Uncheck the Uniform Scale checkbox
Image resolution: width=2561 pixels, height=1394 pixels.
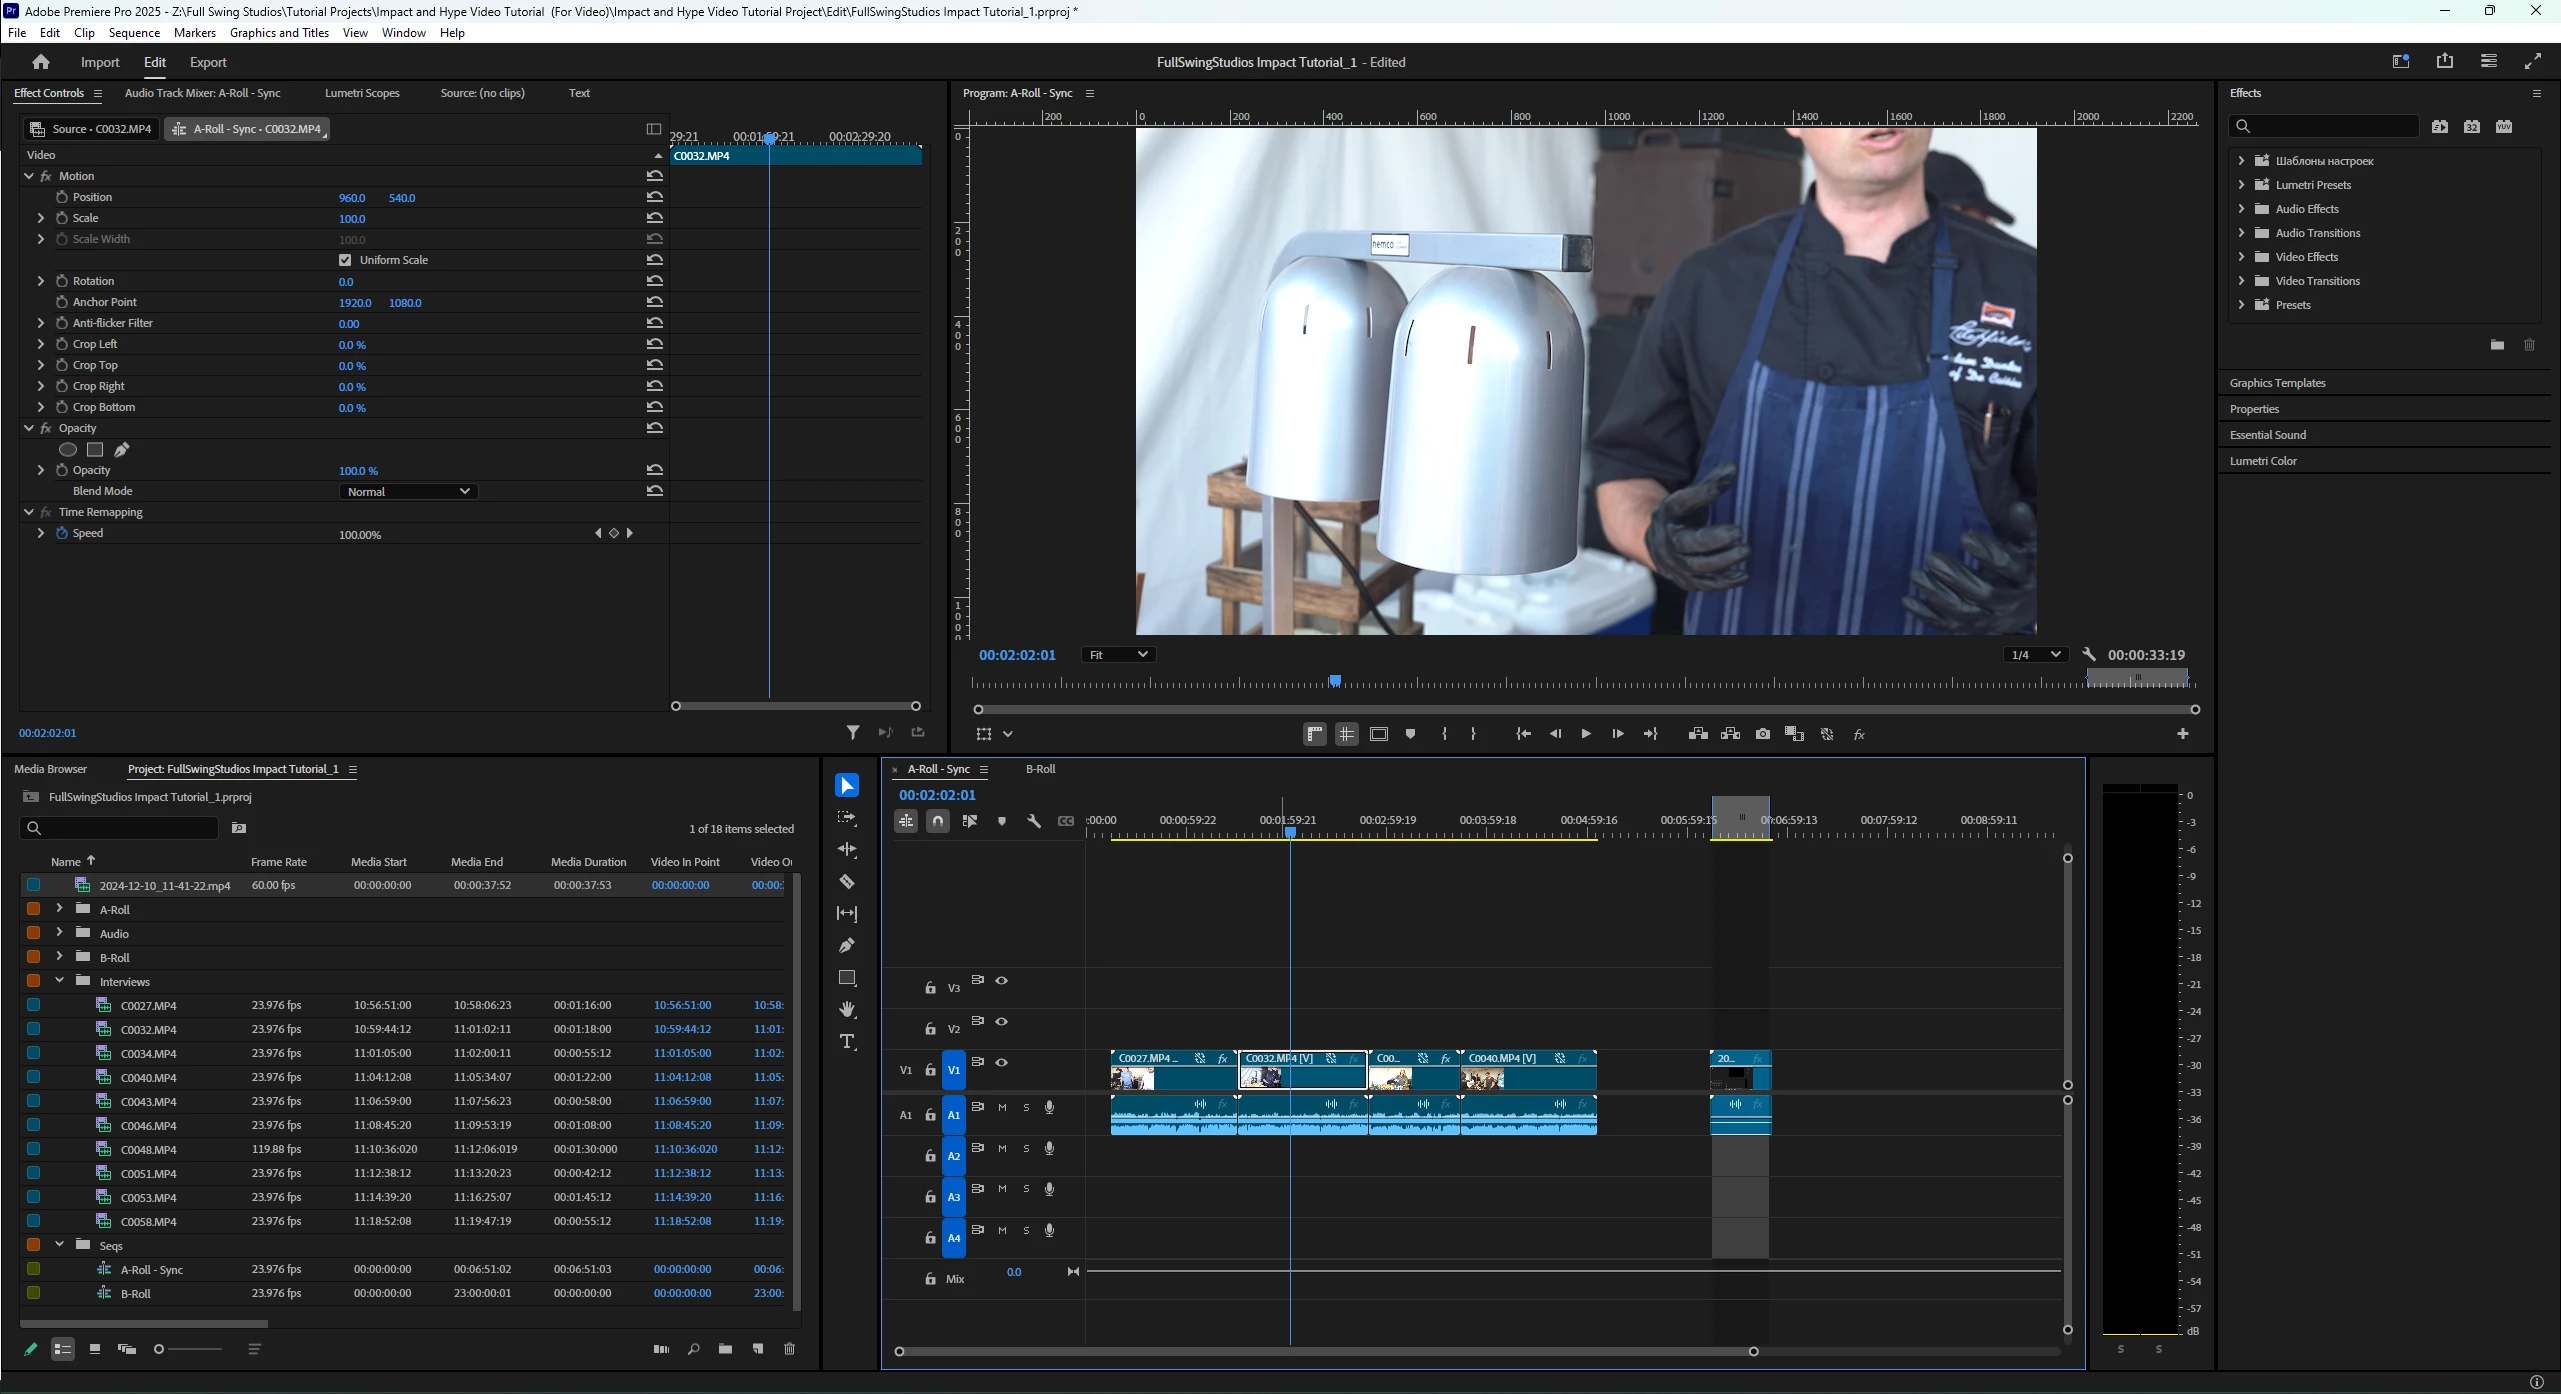pyautogui.click(x=345, y=260)
